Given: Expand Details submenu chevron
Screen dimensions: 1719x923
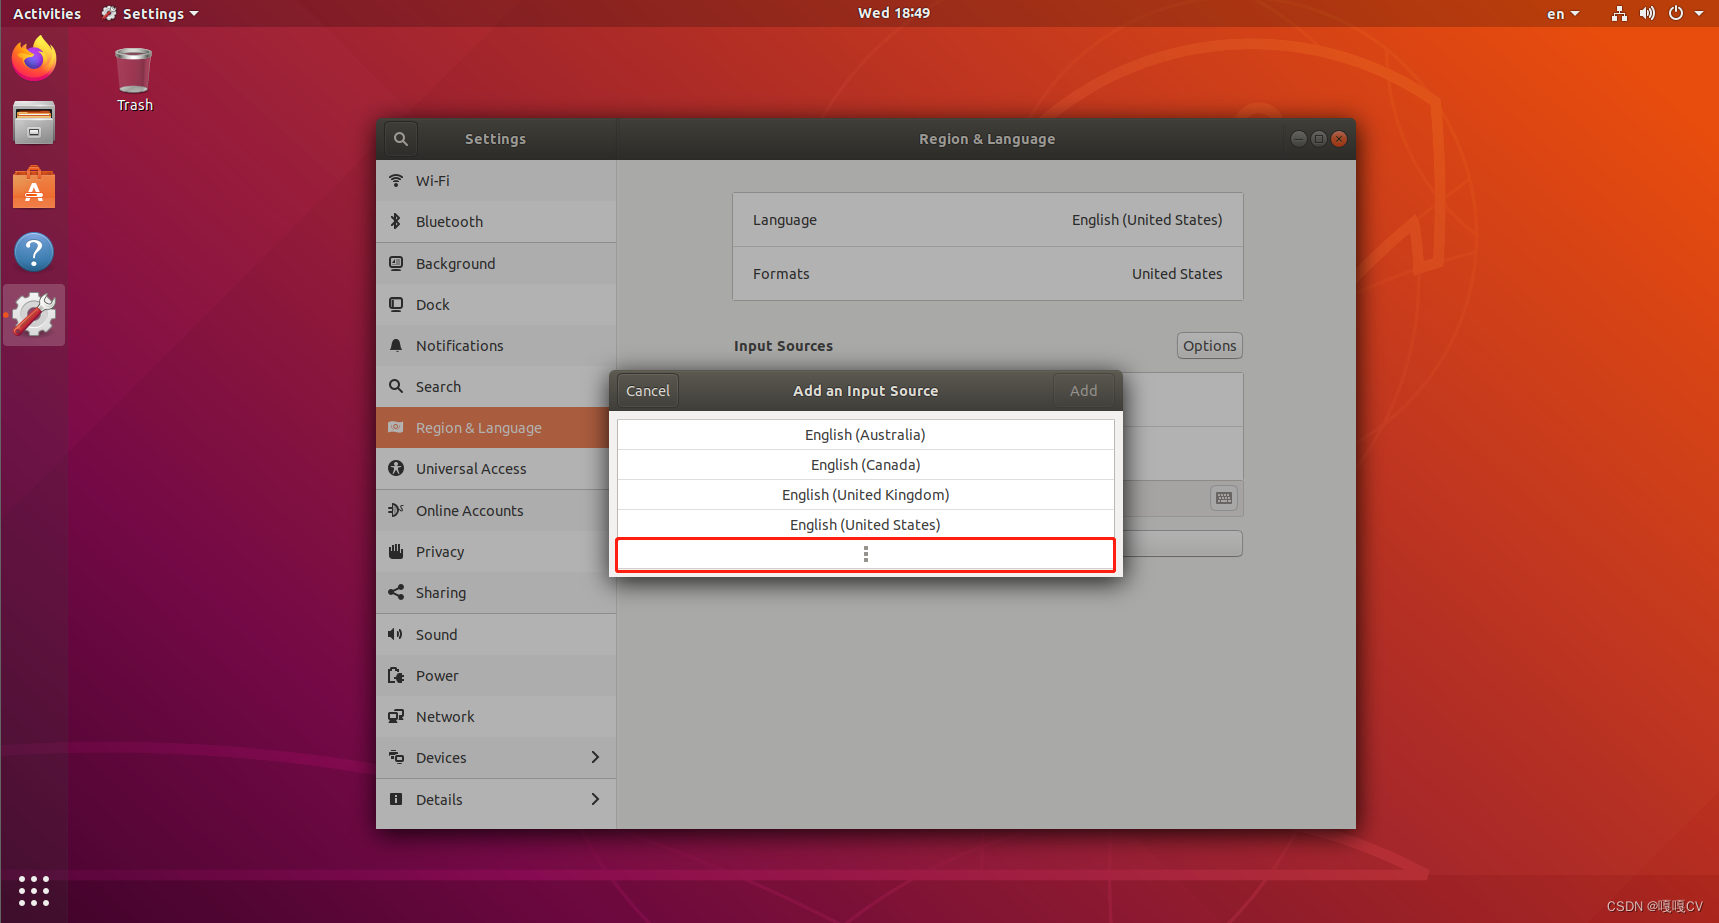Looking at the screenshot, I should click(x=595, y=799).
